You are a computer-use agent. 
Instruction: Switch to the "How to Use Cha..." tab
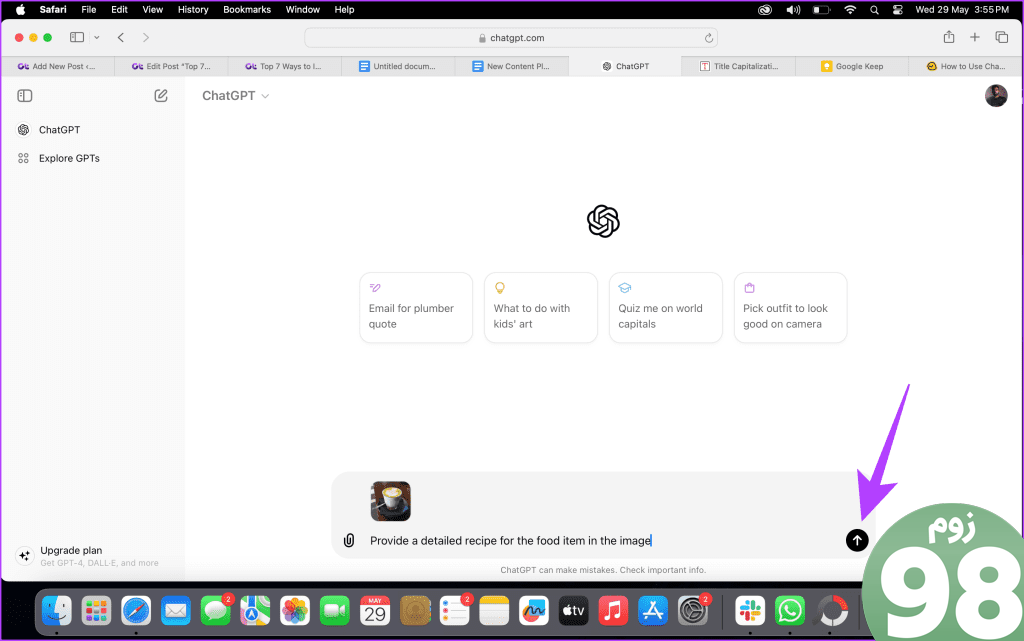pos(966,66)
